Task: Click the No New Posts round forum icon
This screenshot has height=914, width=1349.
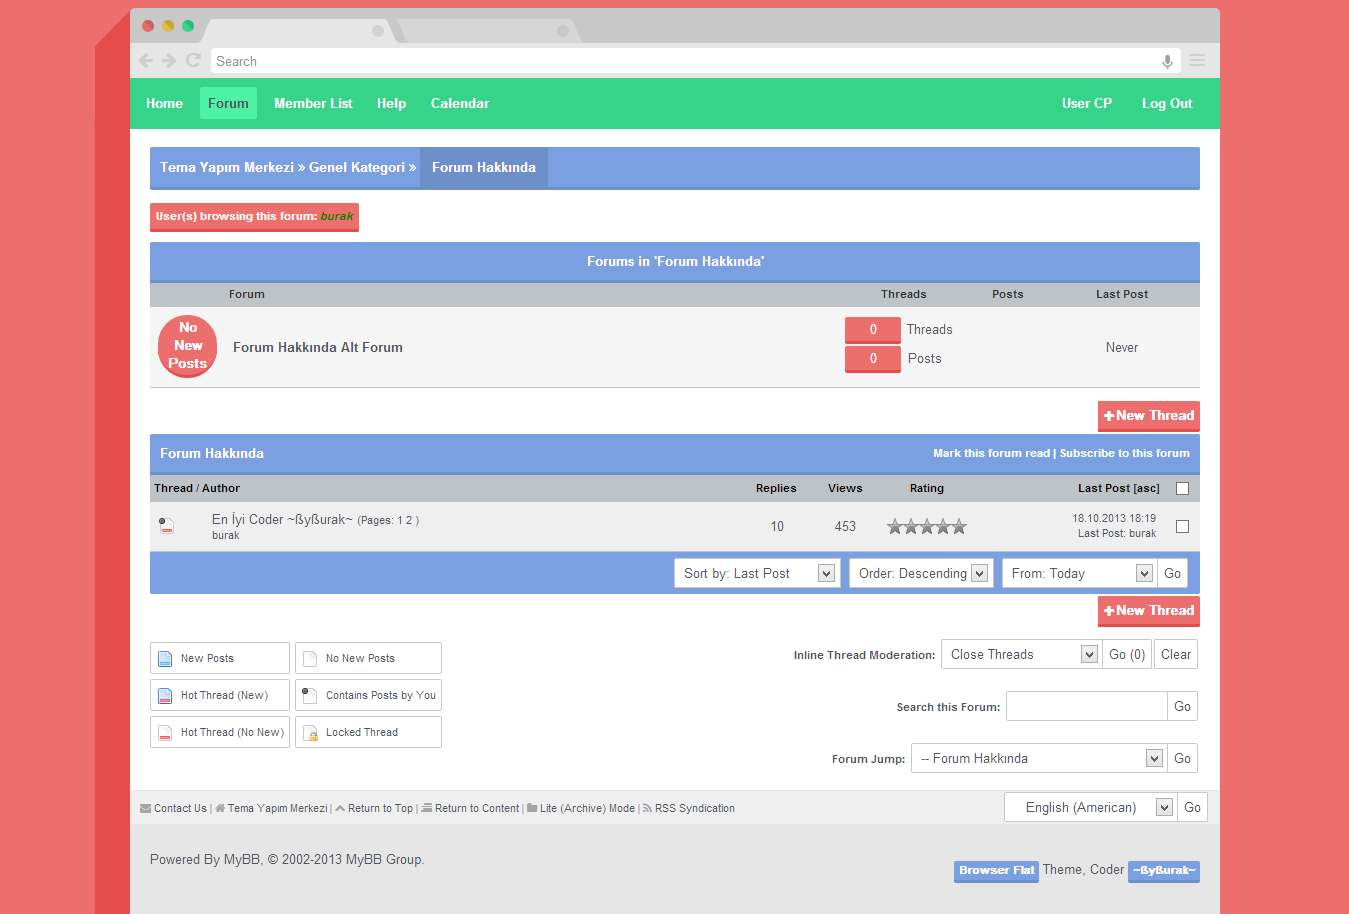Action: click(187, 346)
